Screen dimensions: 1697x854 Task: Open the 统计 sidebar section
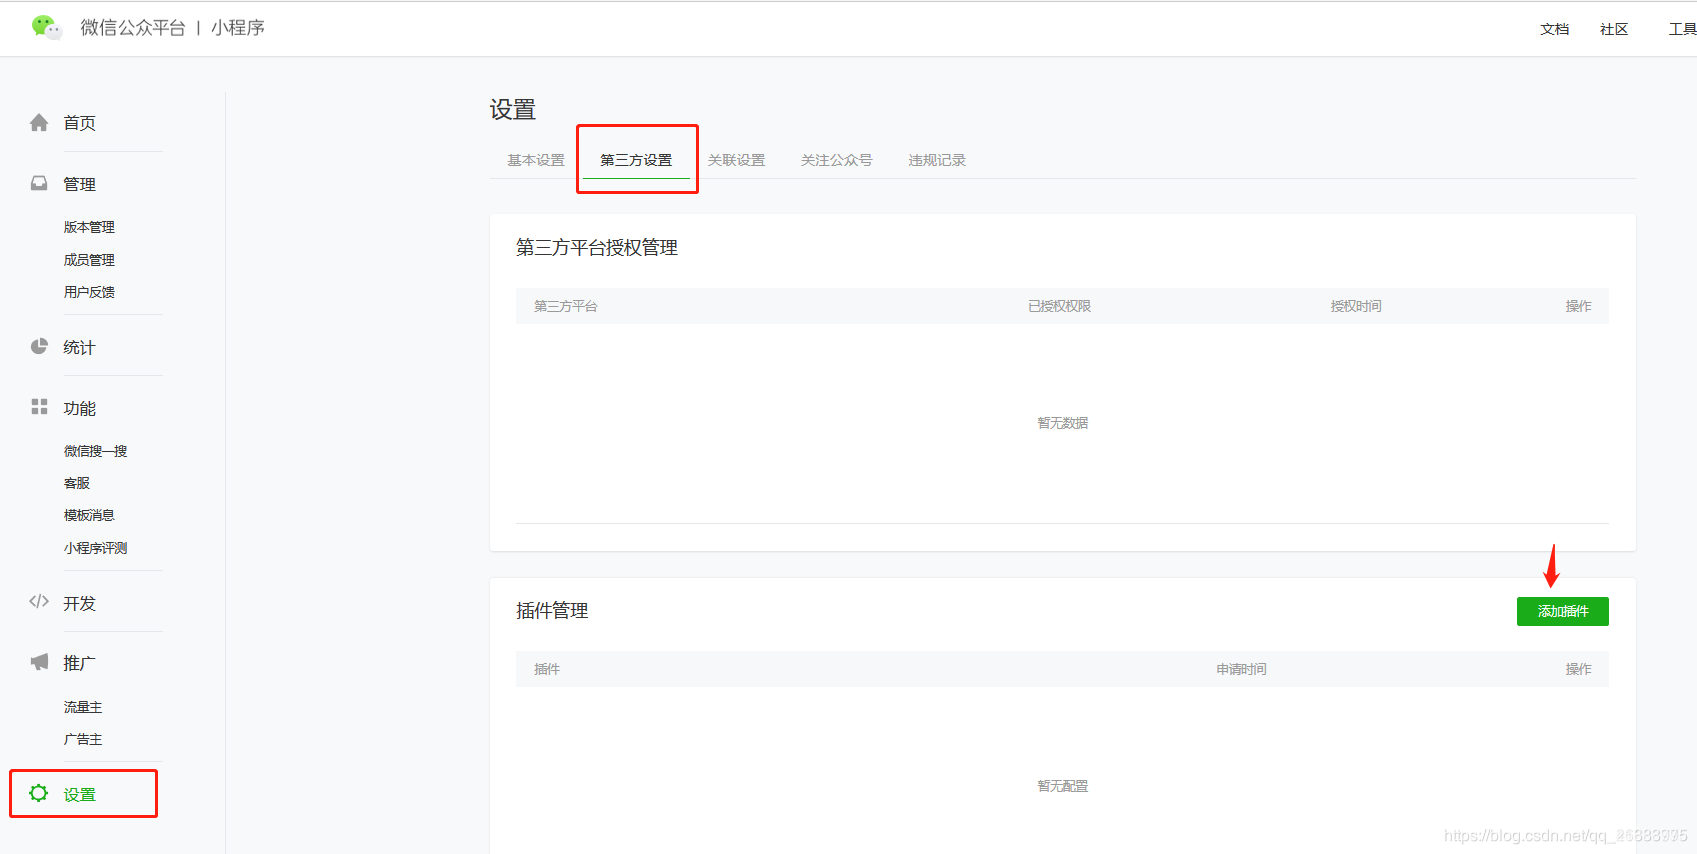tap(79, 347)
